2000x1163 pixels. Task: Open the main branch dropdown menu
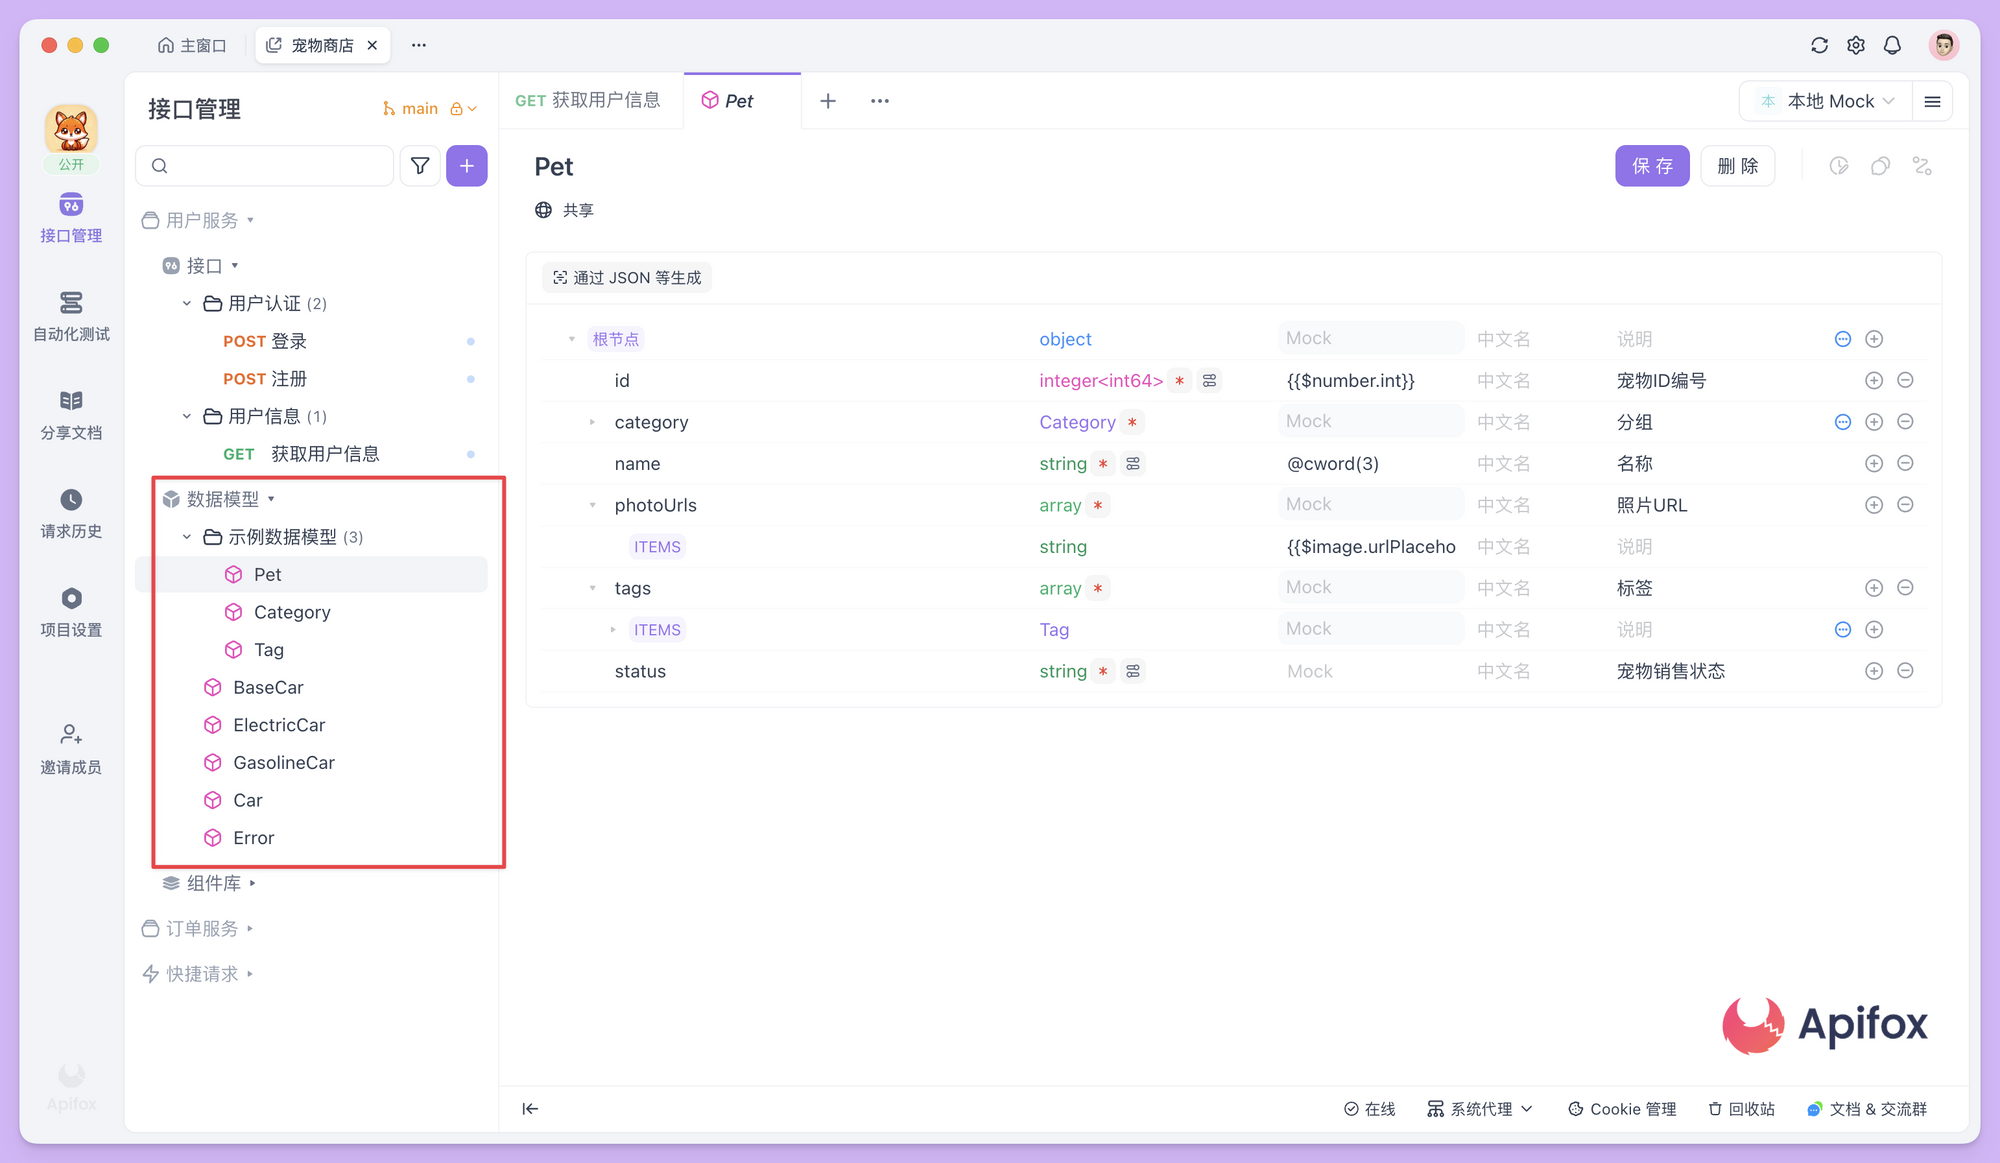(x=428, y=108)
